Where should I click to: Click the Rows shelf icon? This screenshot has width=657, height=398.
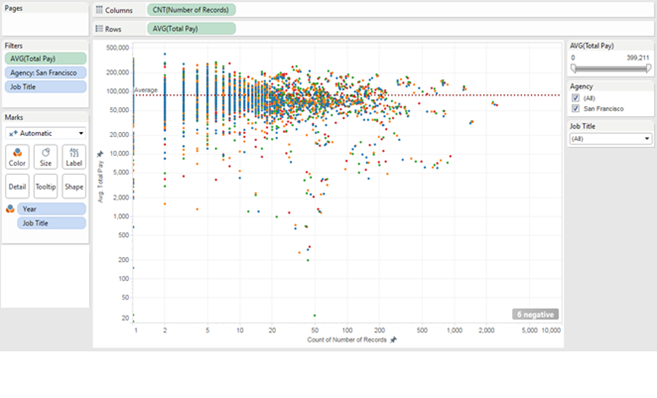coord(99,28)
